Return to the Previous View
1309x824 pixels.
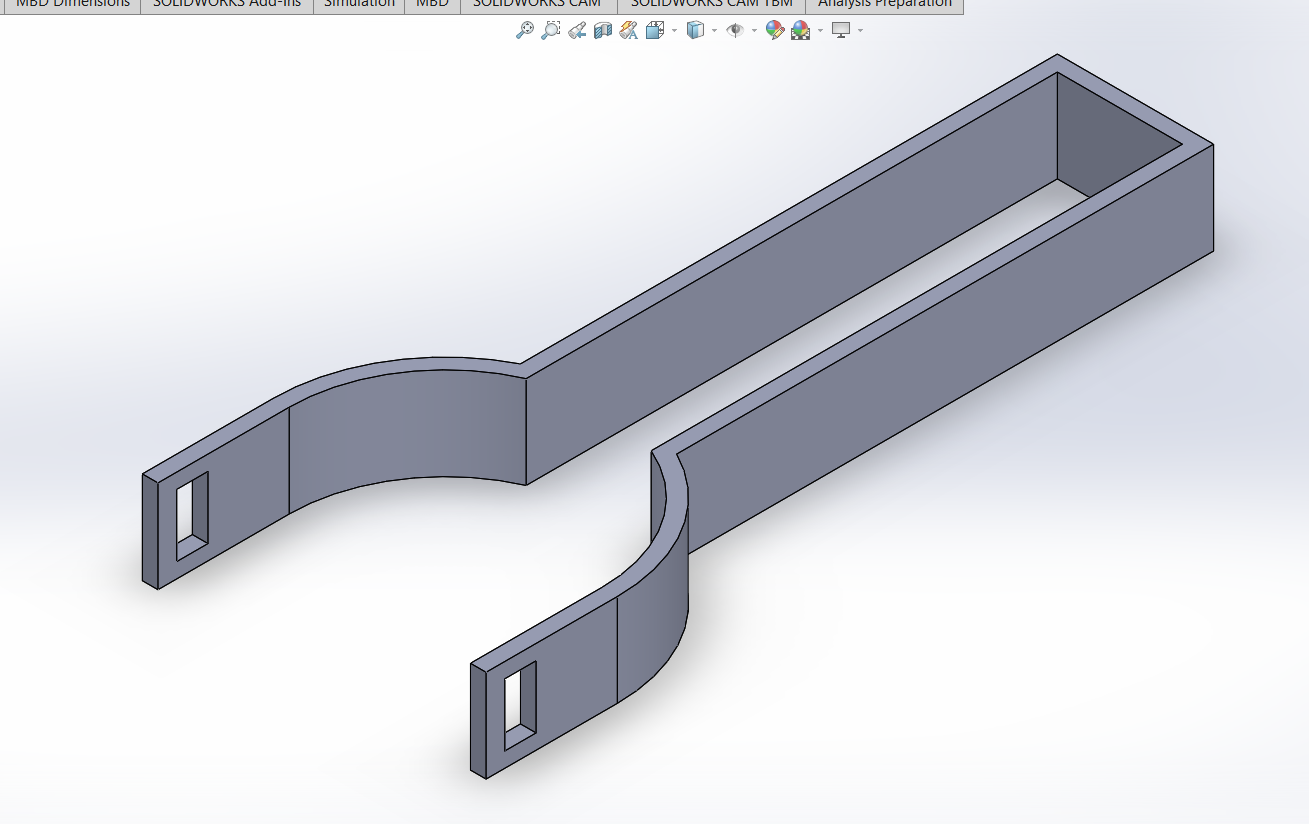577,31
